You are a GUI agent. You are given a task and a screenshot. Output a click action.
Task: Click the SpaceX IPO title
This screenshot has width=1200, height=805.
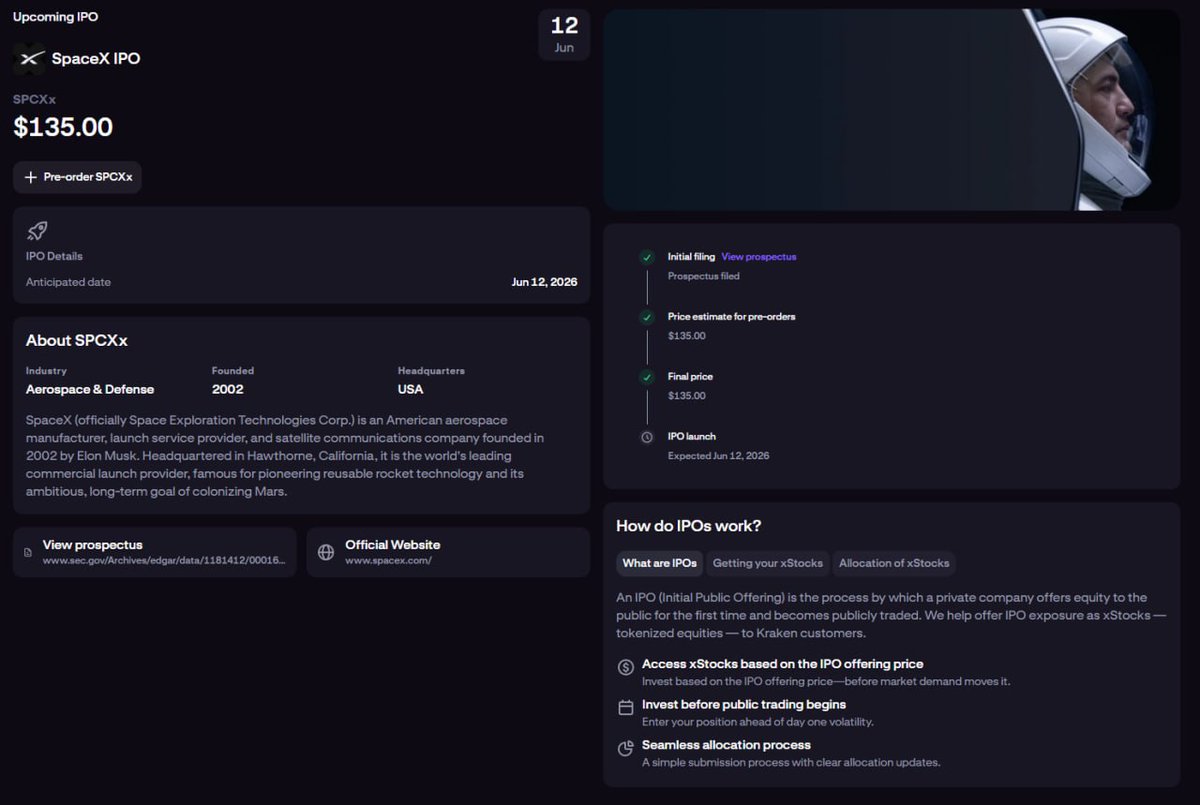pos(96,58)
